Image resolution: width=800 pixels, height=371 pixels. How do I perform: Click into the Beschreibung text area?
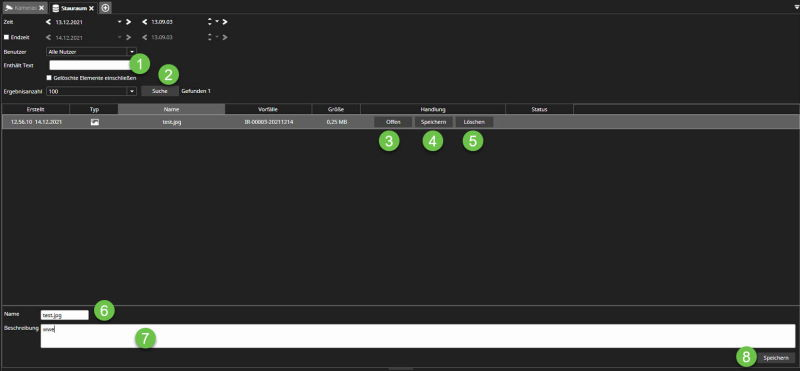(x=418, y=336)
